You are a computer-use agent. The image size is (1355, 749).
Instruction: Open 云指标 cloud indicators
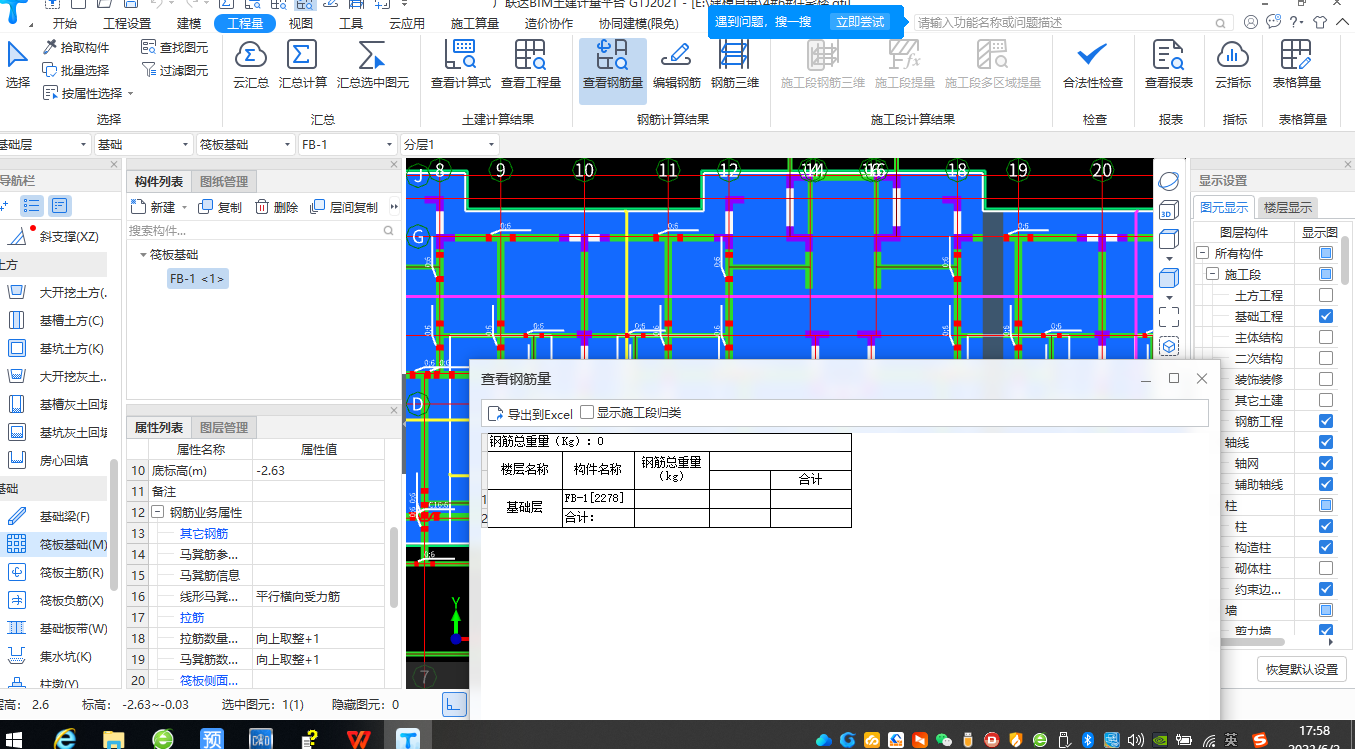[1233, 65]
